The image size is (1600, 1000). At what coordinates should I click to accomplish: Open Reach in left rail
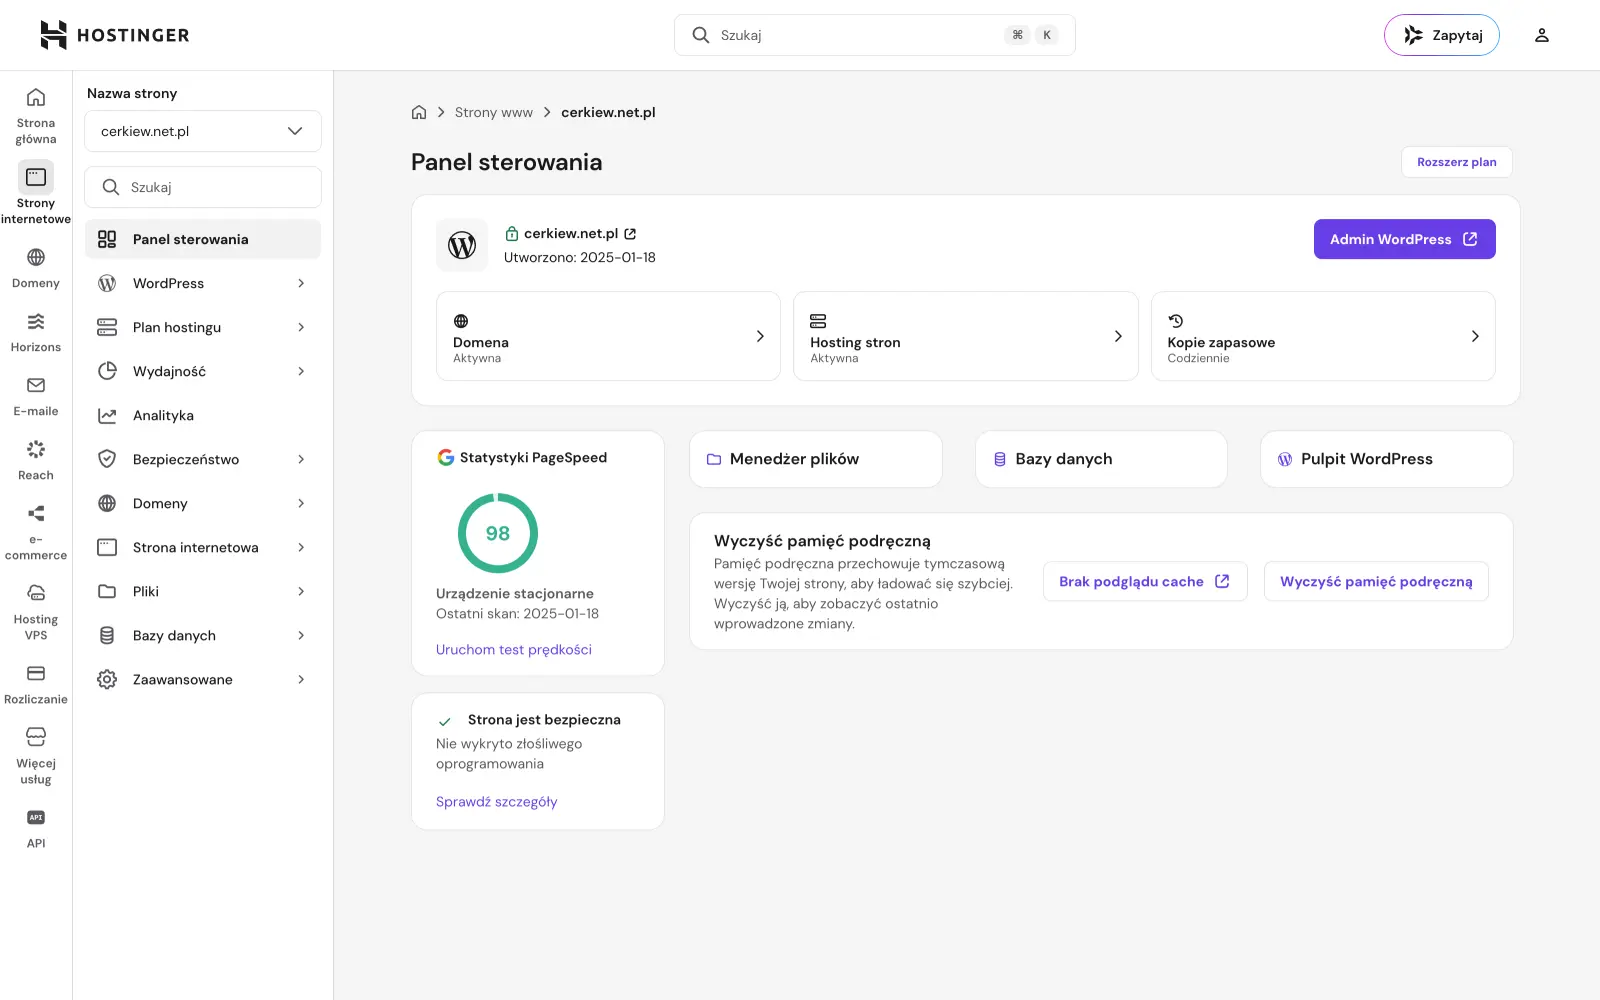(x=36, y=460)
